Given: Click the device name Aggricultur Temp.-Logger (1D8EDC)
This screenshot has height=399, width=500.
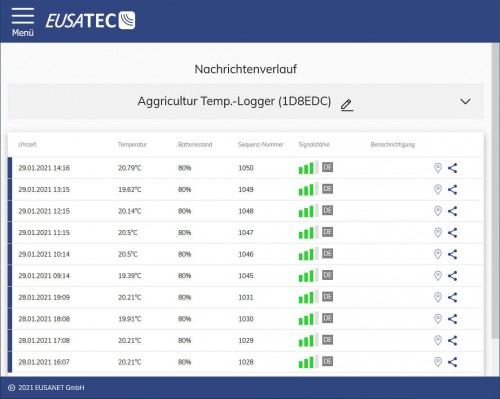Looking at the screenshot, I should coord(234,101).
